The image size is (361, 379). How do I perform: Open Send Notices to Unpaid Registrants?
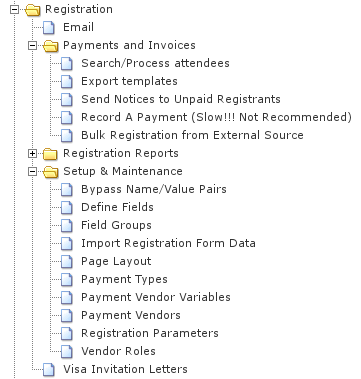181,99
